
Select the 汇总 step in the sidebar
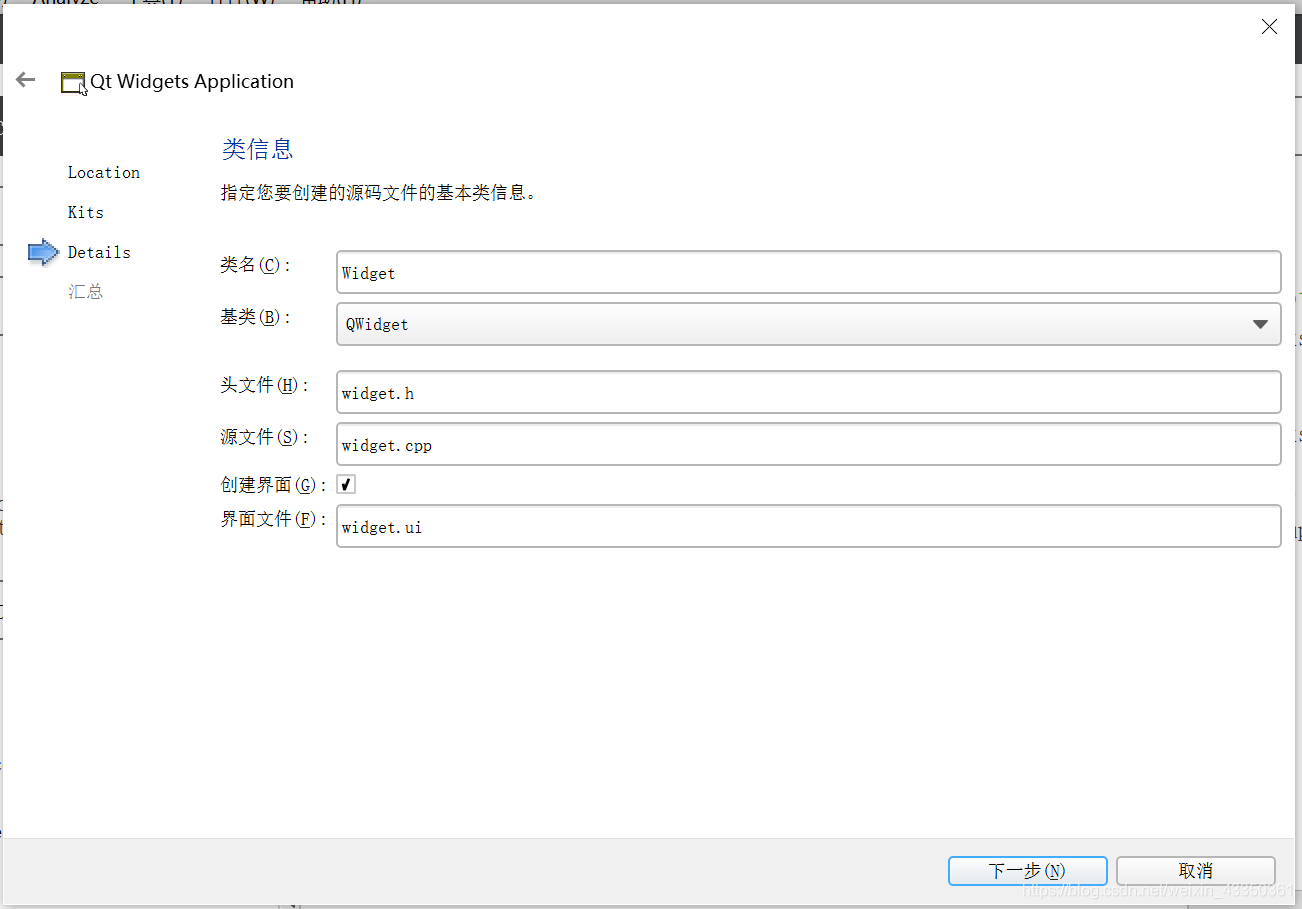(x=86, y=292)
